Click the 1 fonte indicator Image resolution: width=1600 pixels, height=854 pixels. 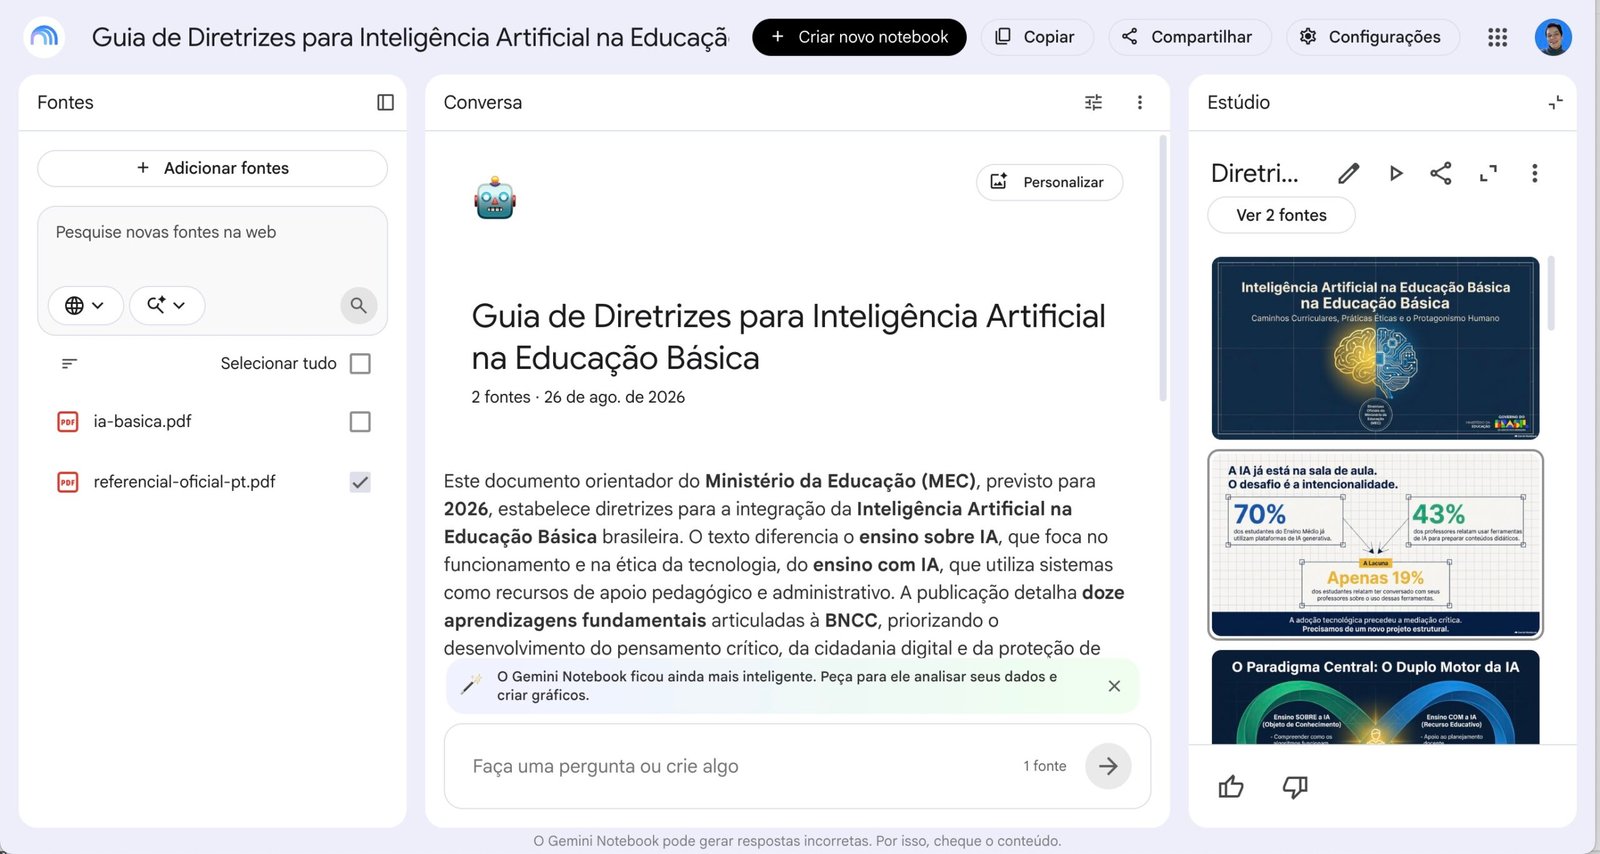1044,766
